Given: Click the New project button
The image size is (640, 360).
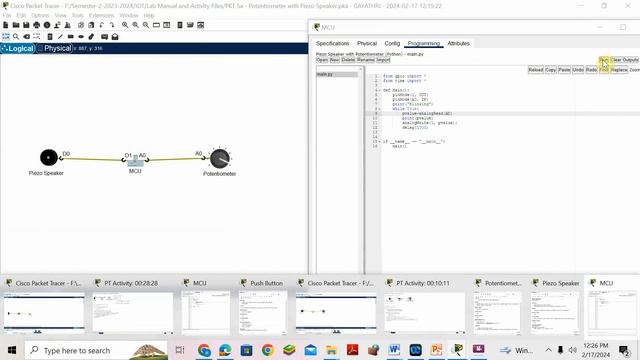Looking at the screenshot, I should 335,60.
